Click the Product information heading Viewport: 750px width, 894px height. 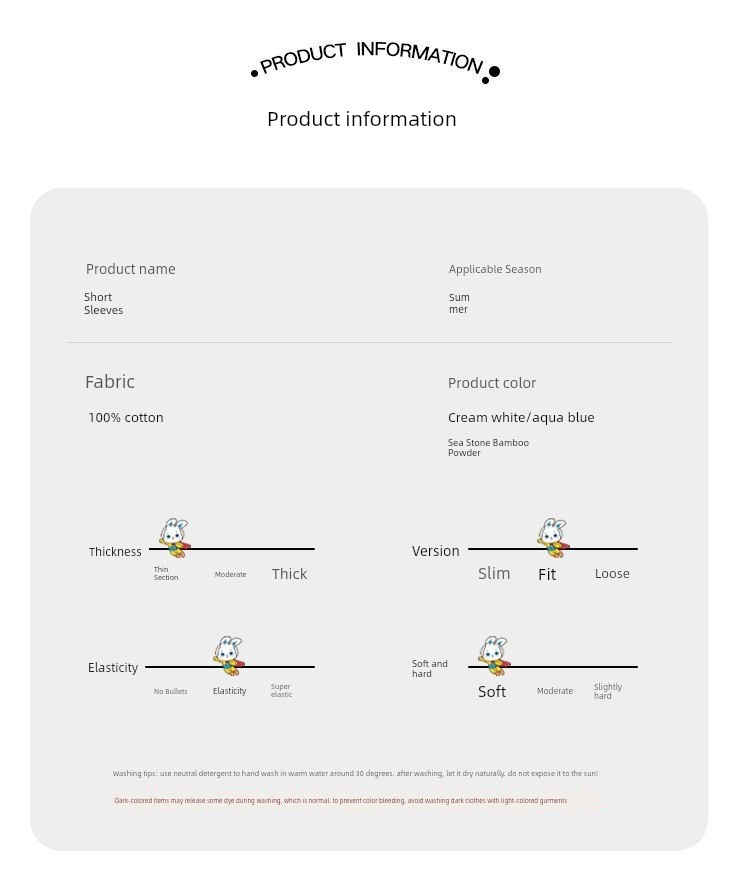pyautogui.click(x=362, y=119)
